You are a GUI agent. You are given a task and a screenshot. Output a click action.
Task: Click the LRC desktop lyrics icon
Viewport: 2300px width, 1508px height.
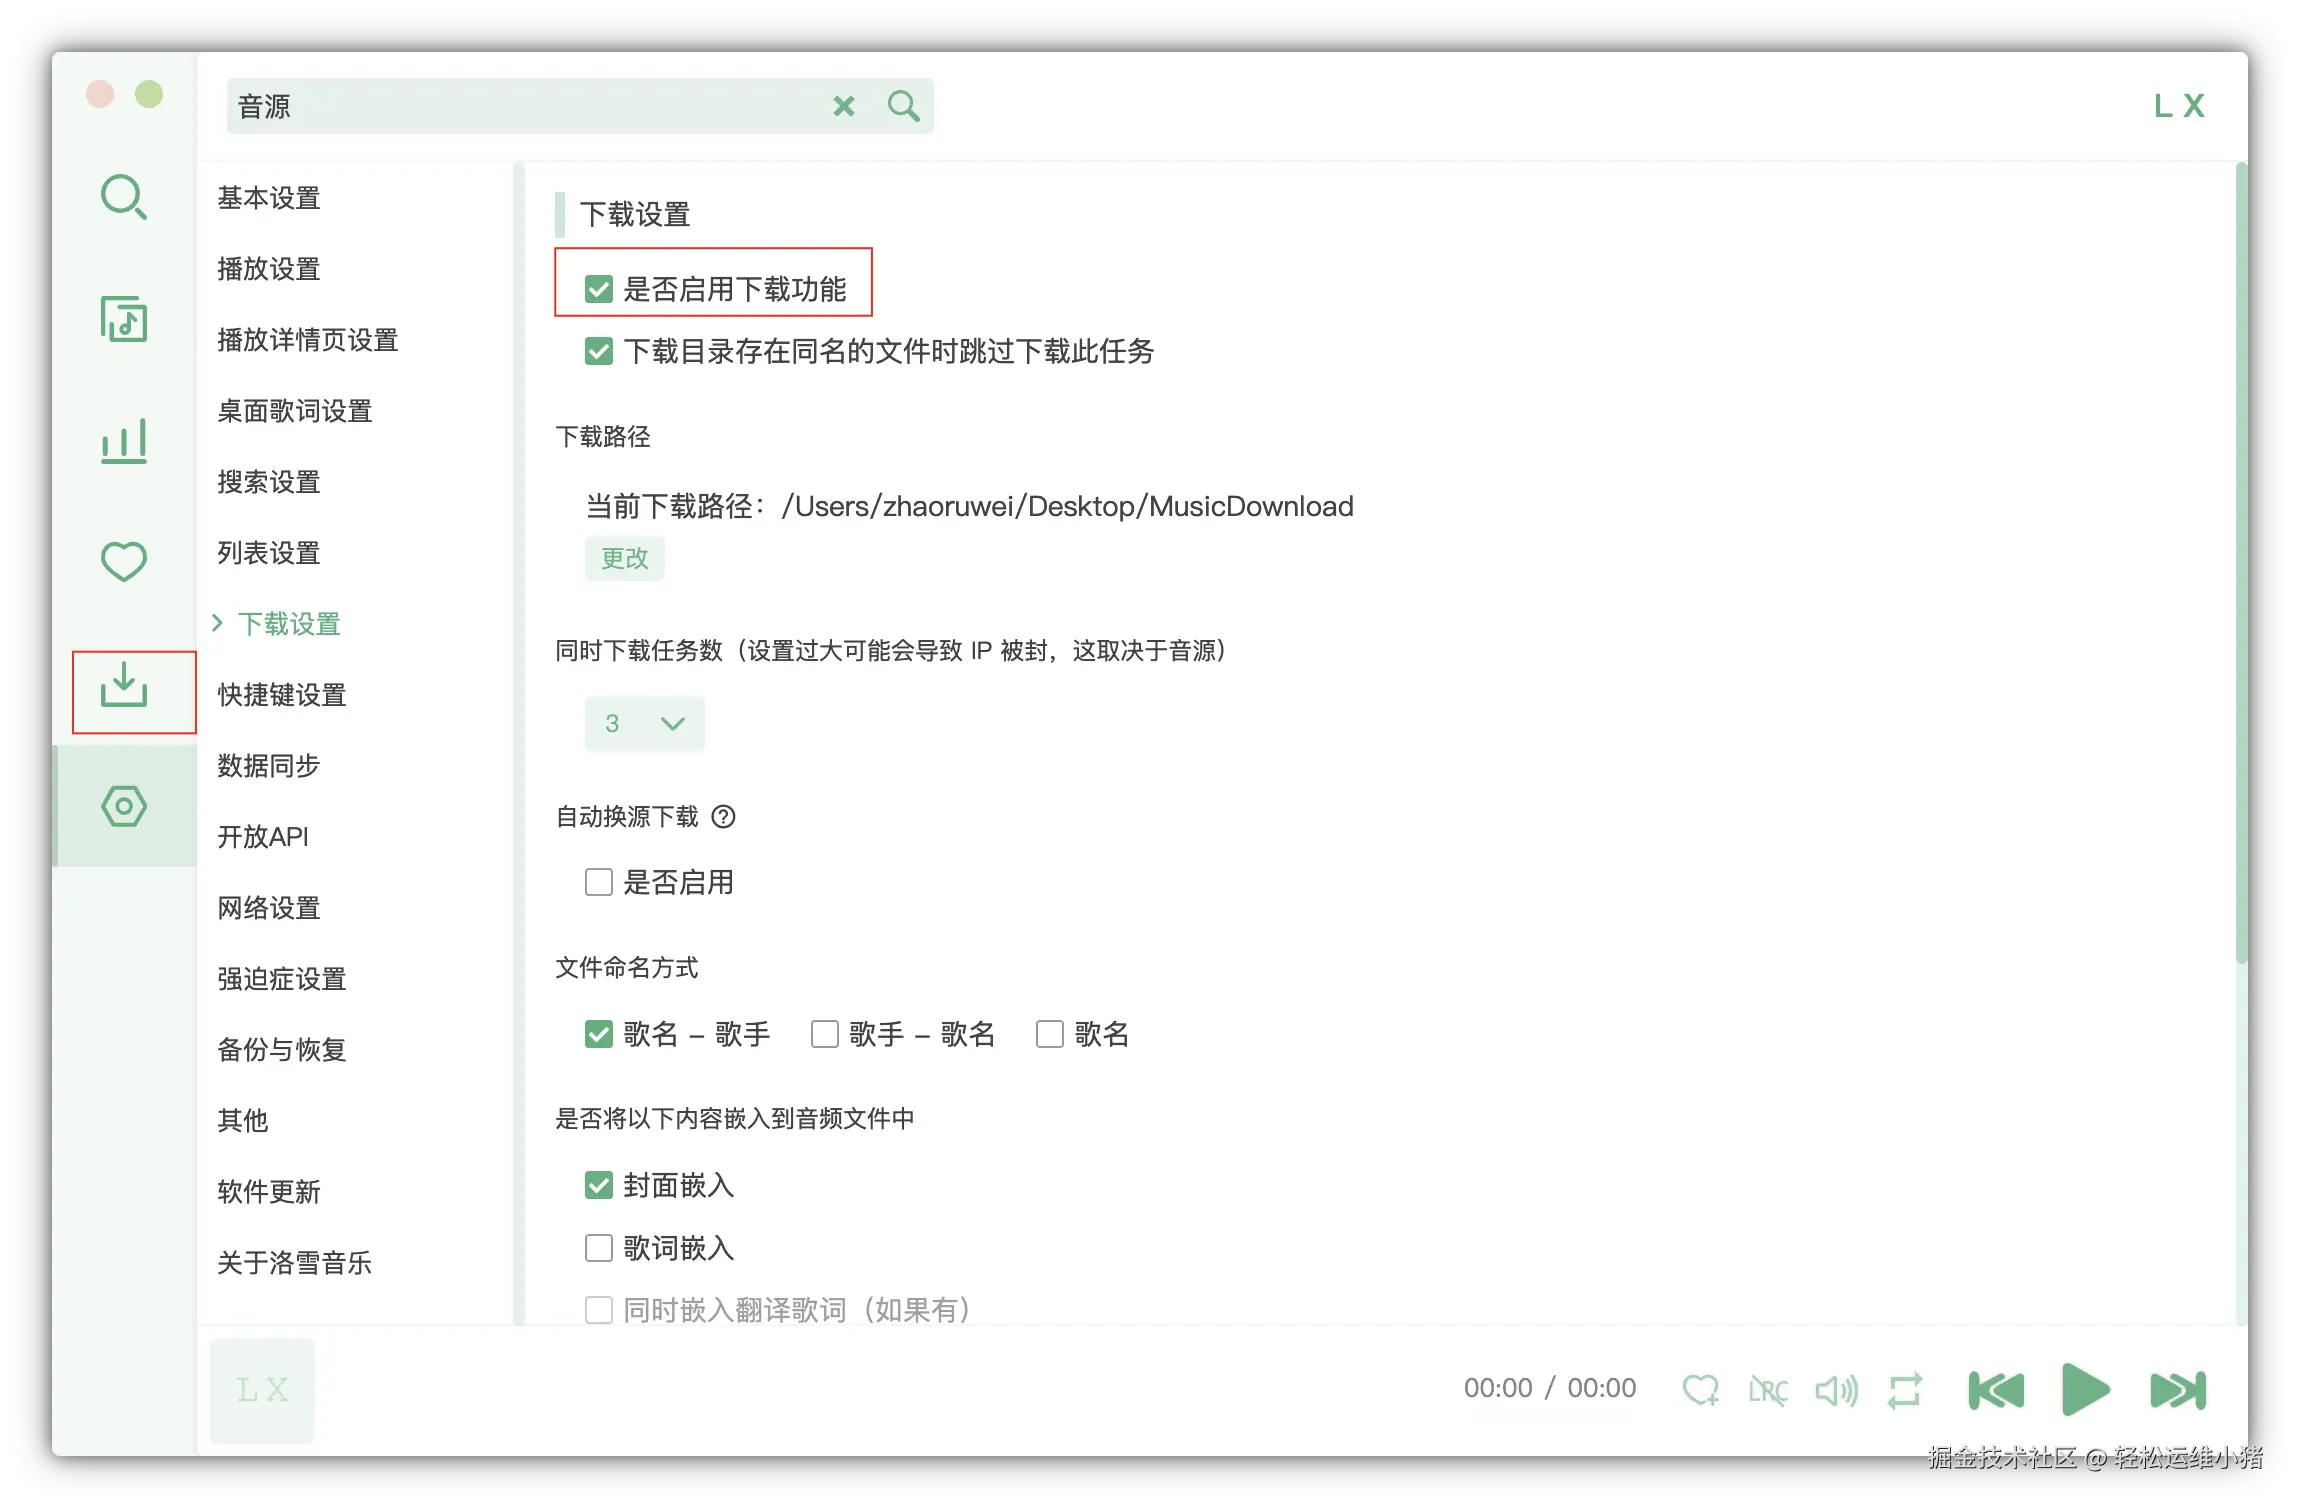1767,1390
